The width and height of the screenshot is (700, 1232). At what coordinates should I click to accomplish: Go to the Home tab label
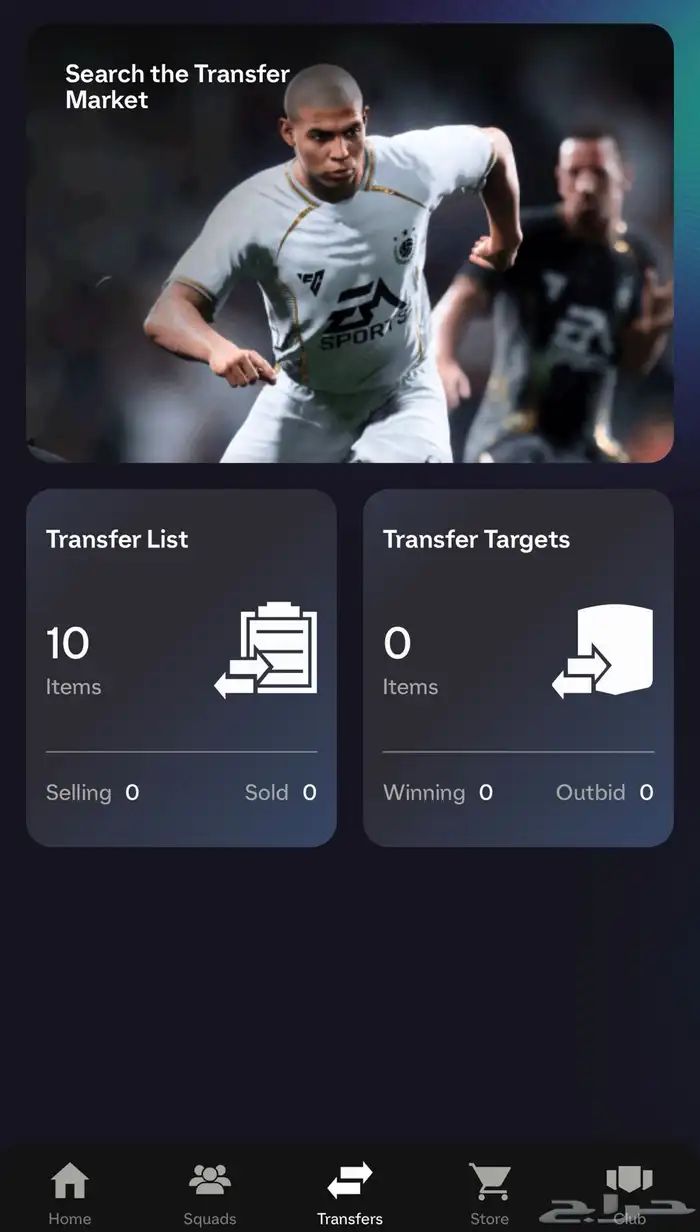point(70,1219)
